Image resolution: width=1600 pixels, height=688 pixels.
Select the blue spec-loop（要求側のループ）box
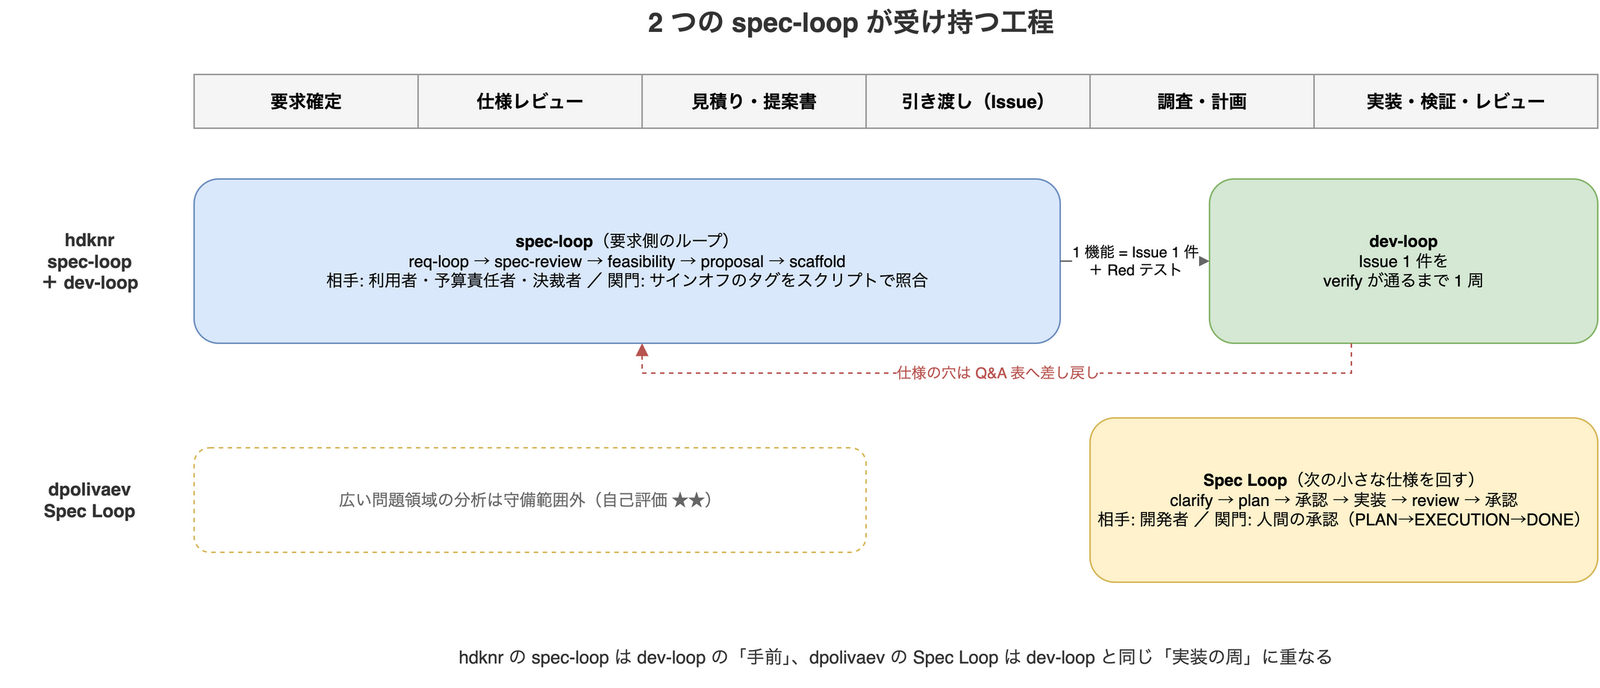point(627,261)
